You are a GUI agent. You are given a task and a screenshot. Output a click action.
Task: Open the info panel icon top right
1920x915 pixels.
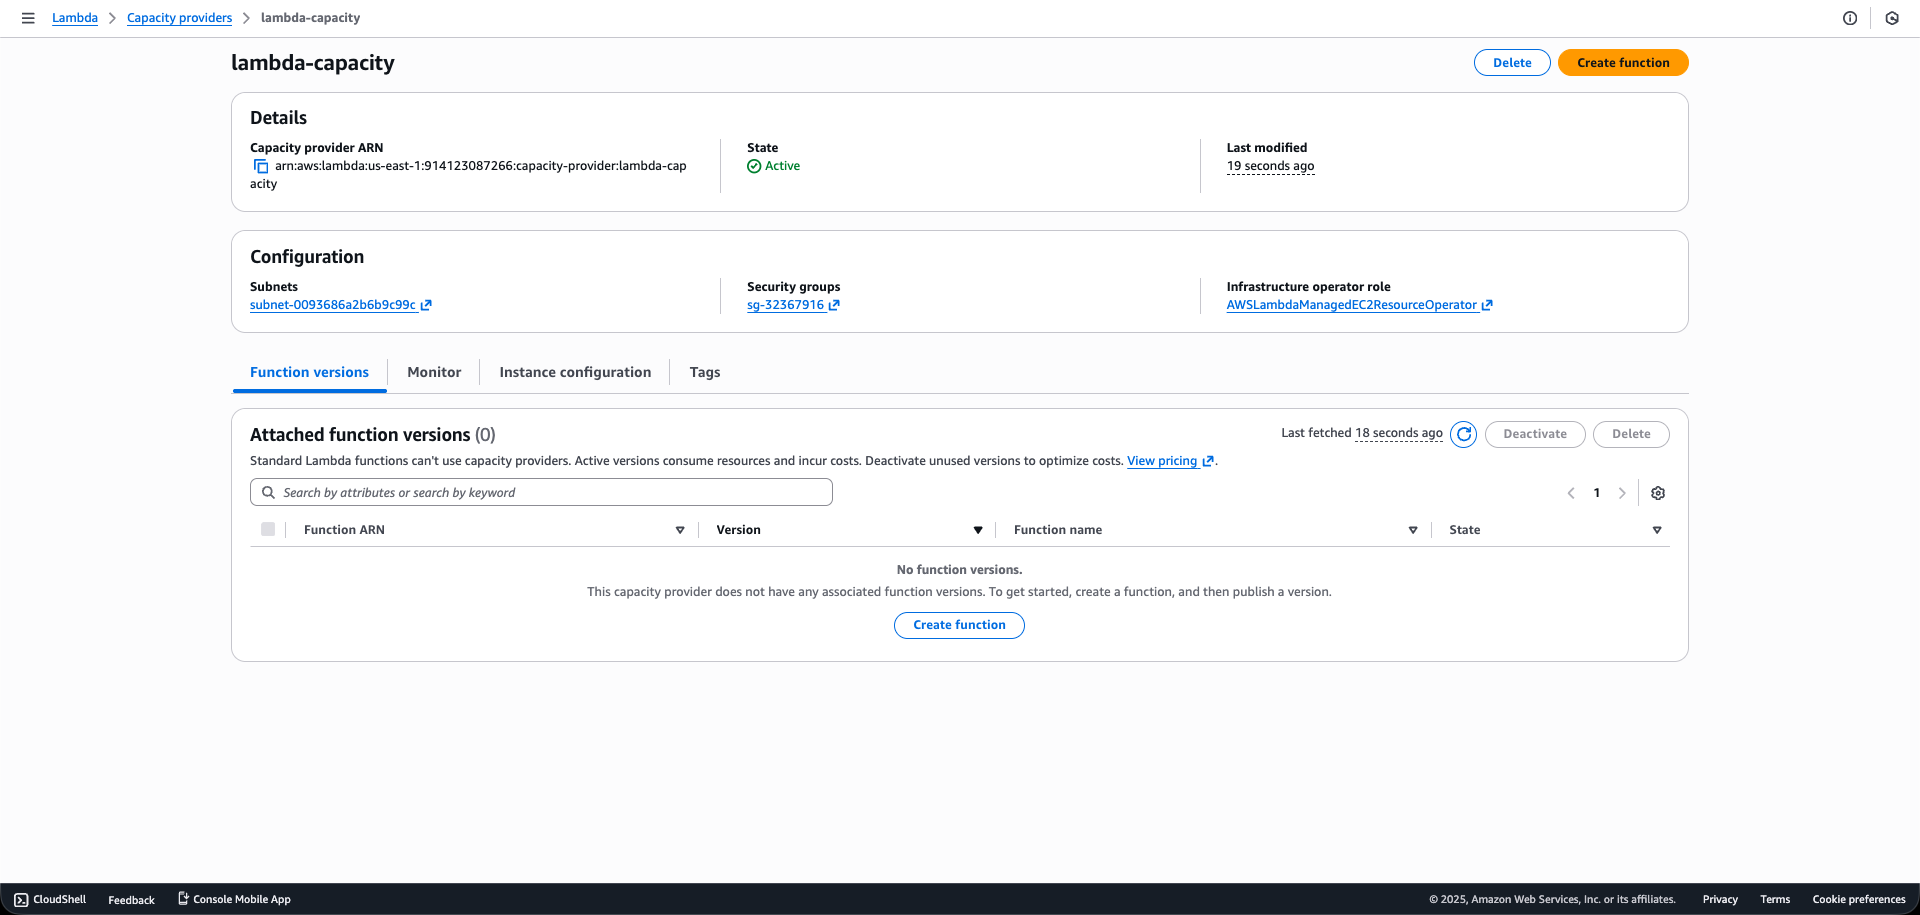(x=1850, y=18)
